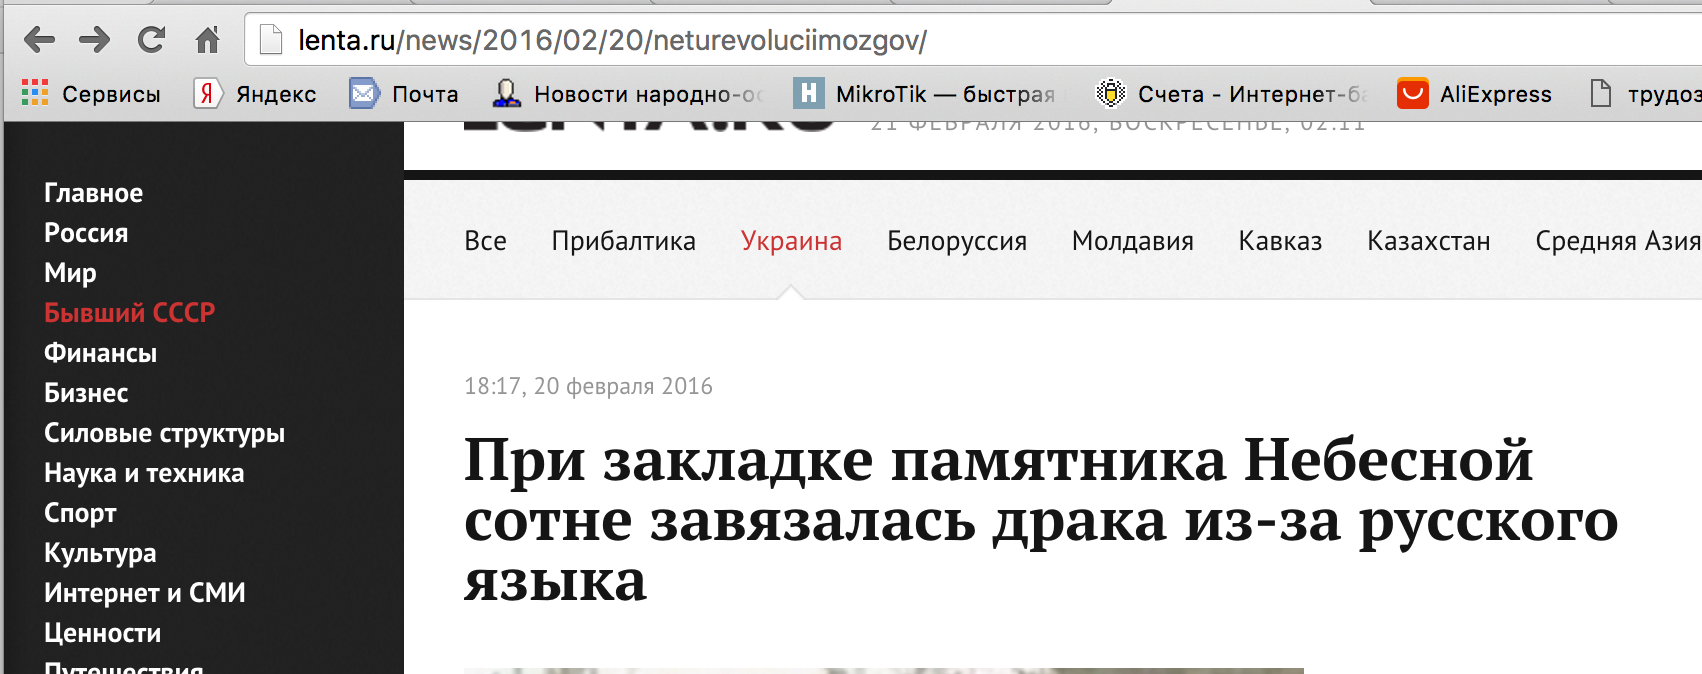Open the Новости народно bookmark icon
The image size is (1702, 674).
tap(507, 93)
